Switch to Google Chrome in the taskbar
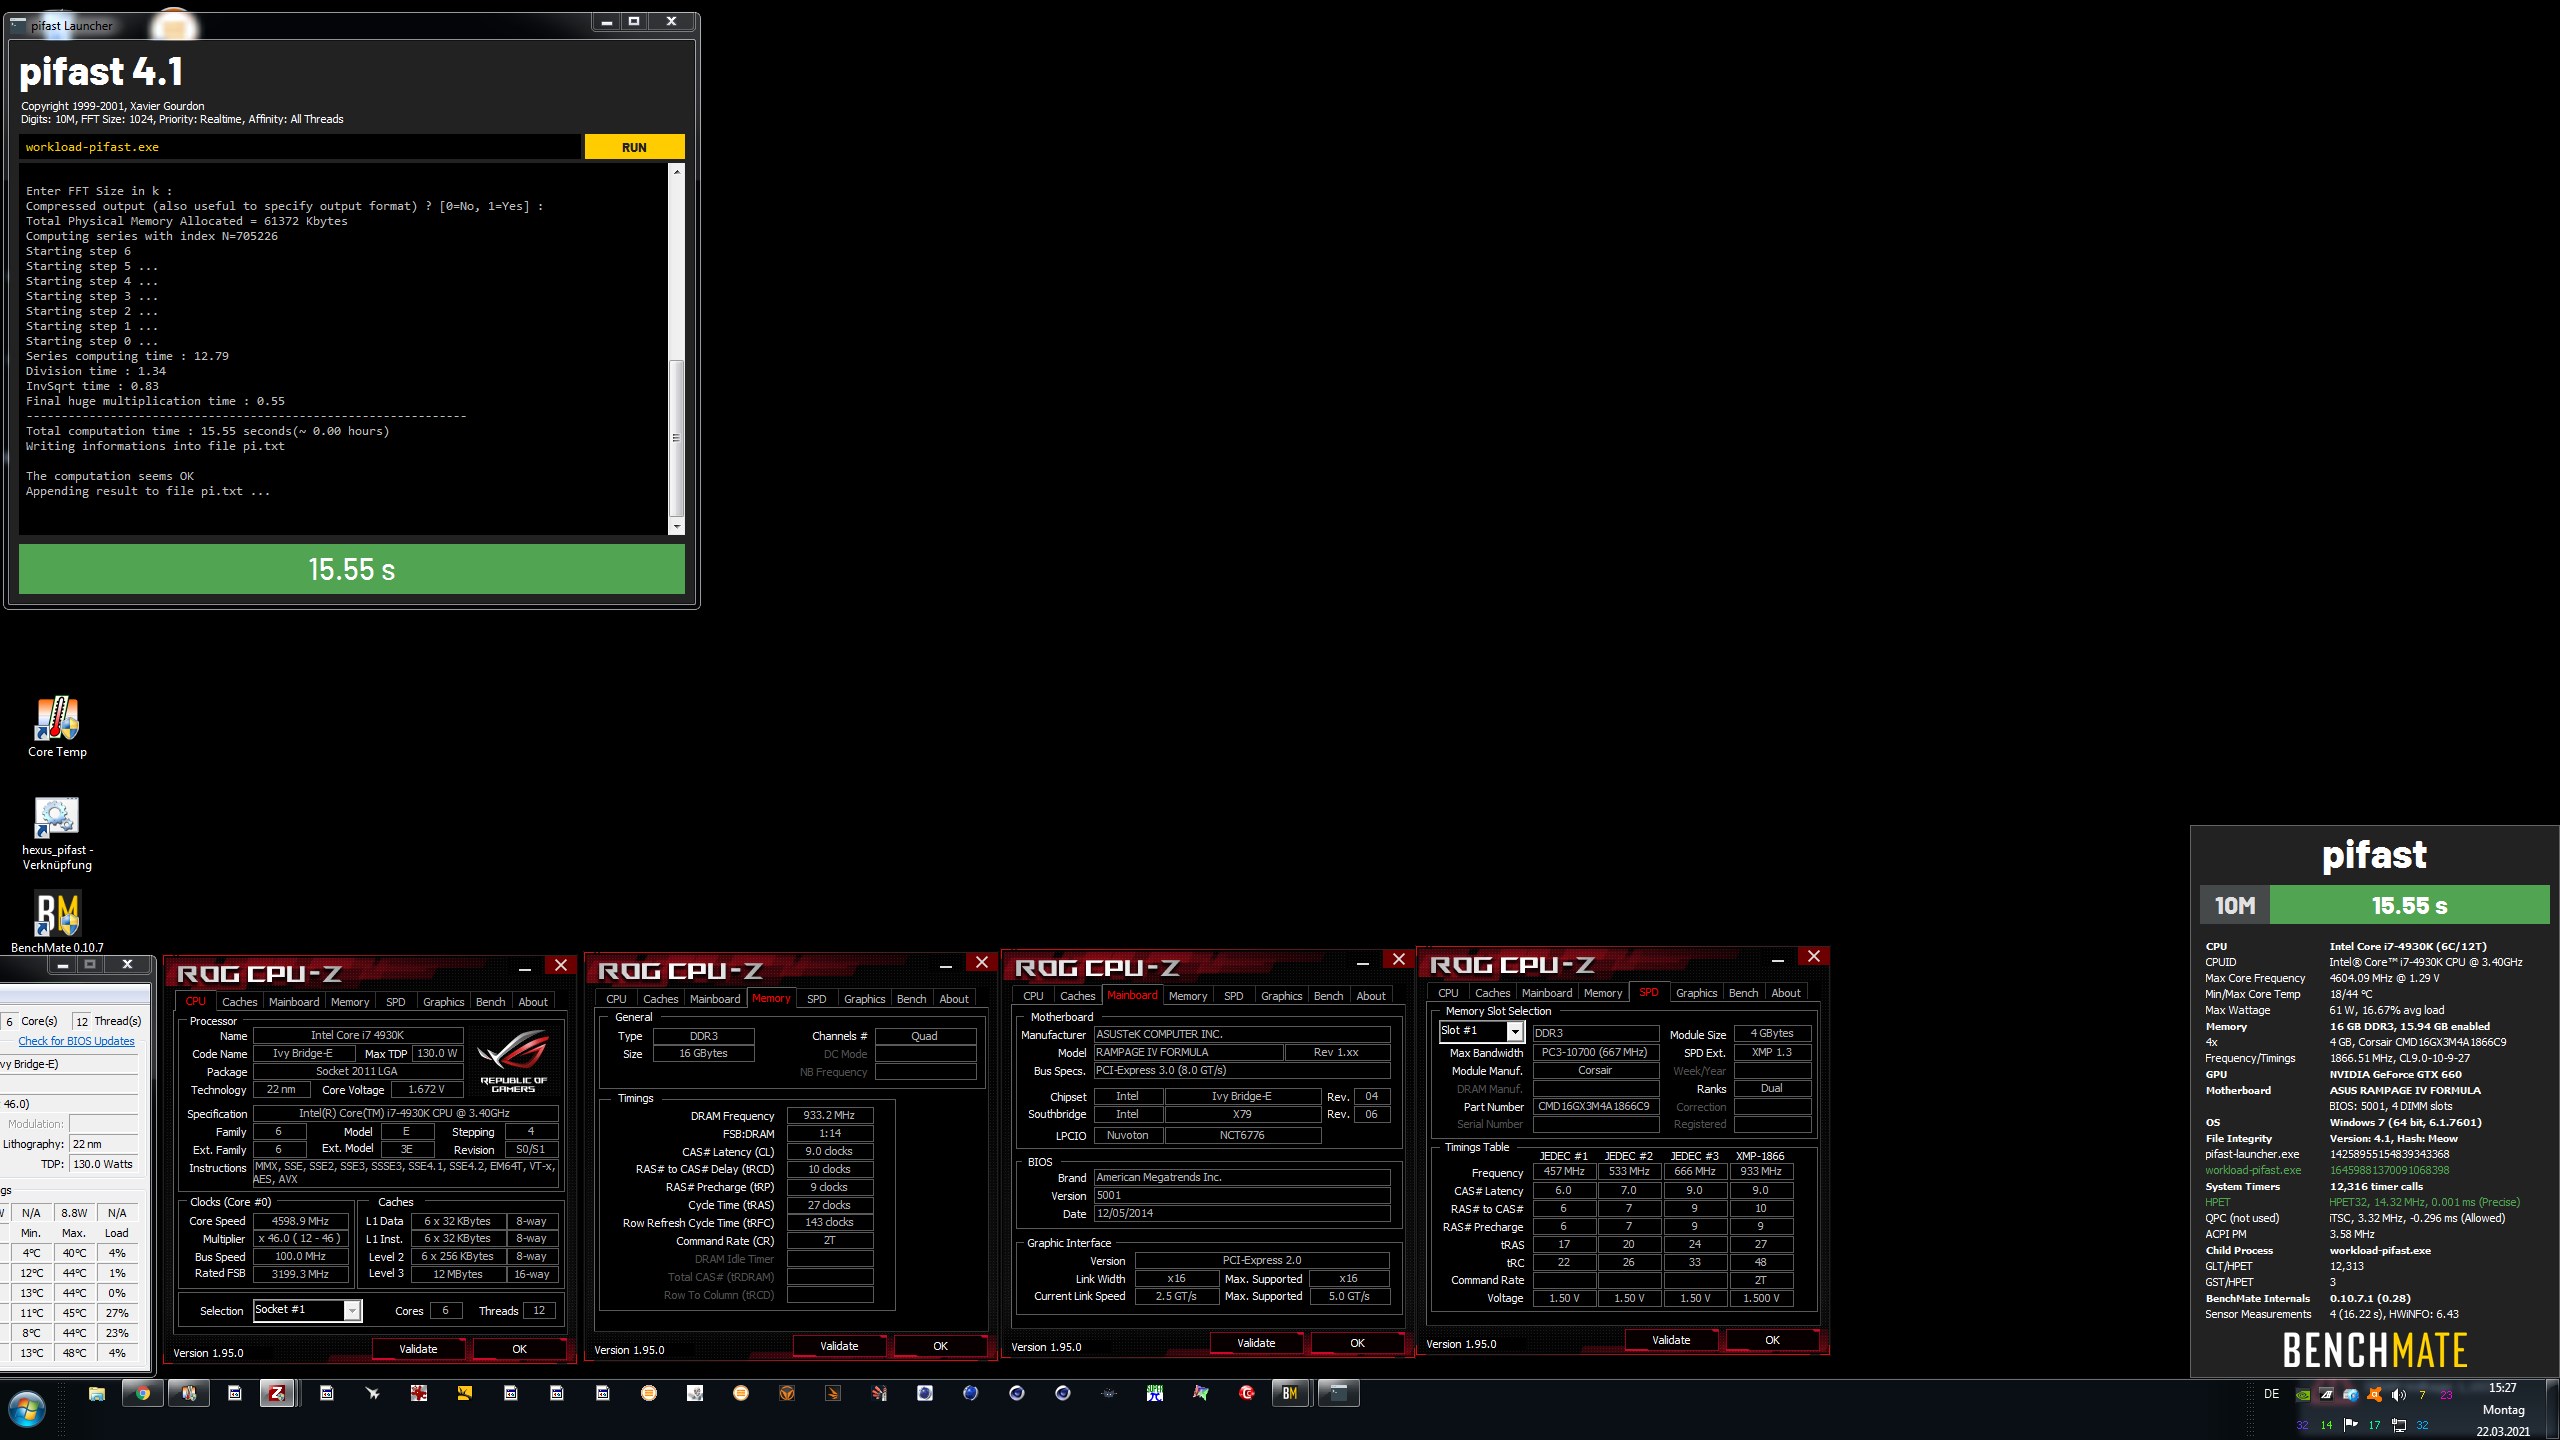This screenshot has height=1440, width=2560. [143, 1393]
